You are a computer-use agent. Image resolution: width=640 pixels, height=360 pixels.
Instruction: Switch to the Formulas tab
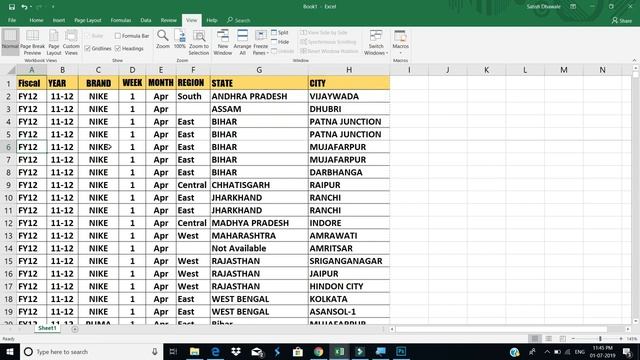tap(121, 20)
